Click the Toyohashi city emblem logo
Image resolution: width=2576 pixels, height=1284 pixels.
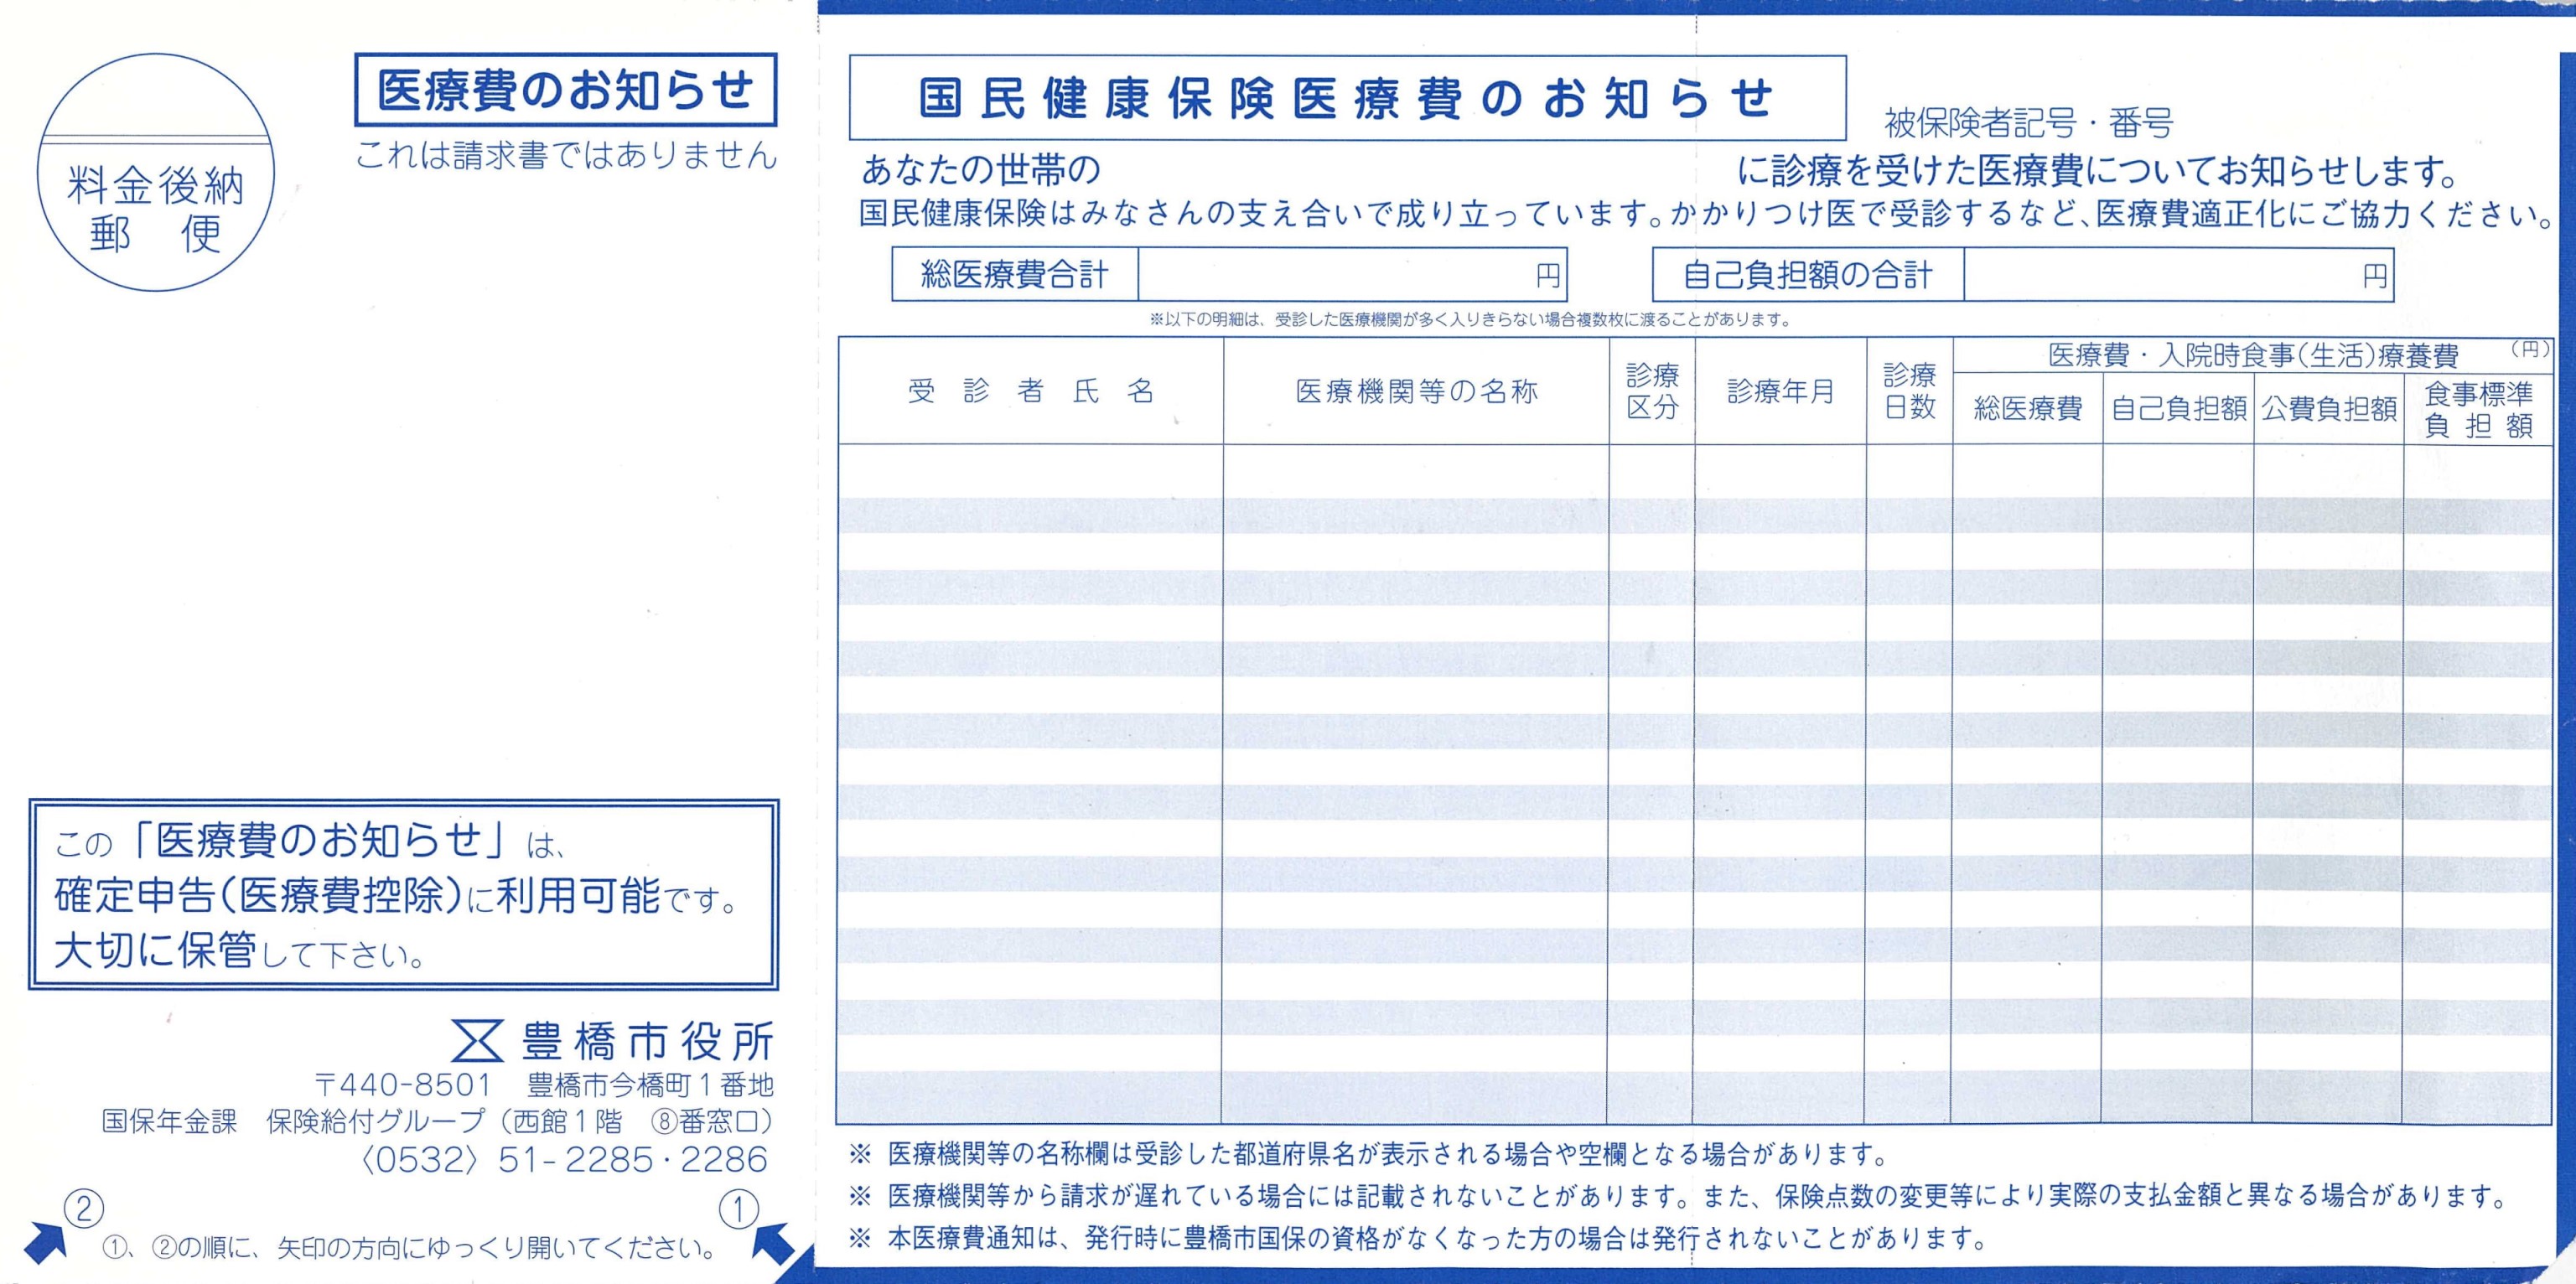[x=477, y=1041]
